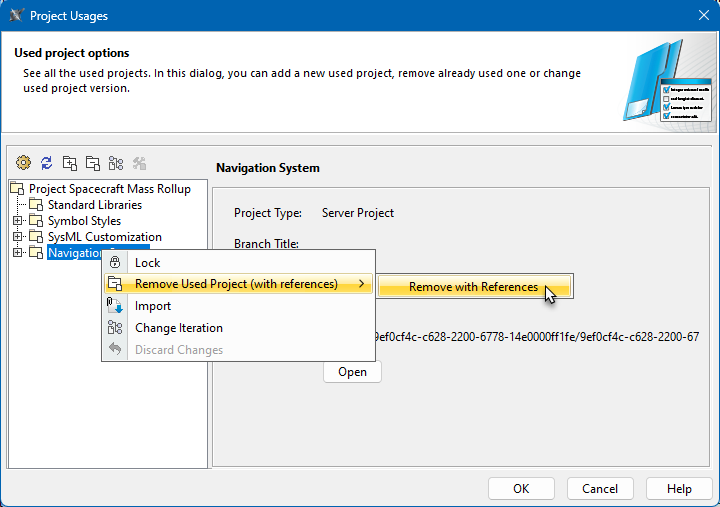
Task: Click the Import icon with blue arrow
Action: coord(115,306)
